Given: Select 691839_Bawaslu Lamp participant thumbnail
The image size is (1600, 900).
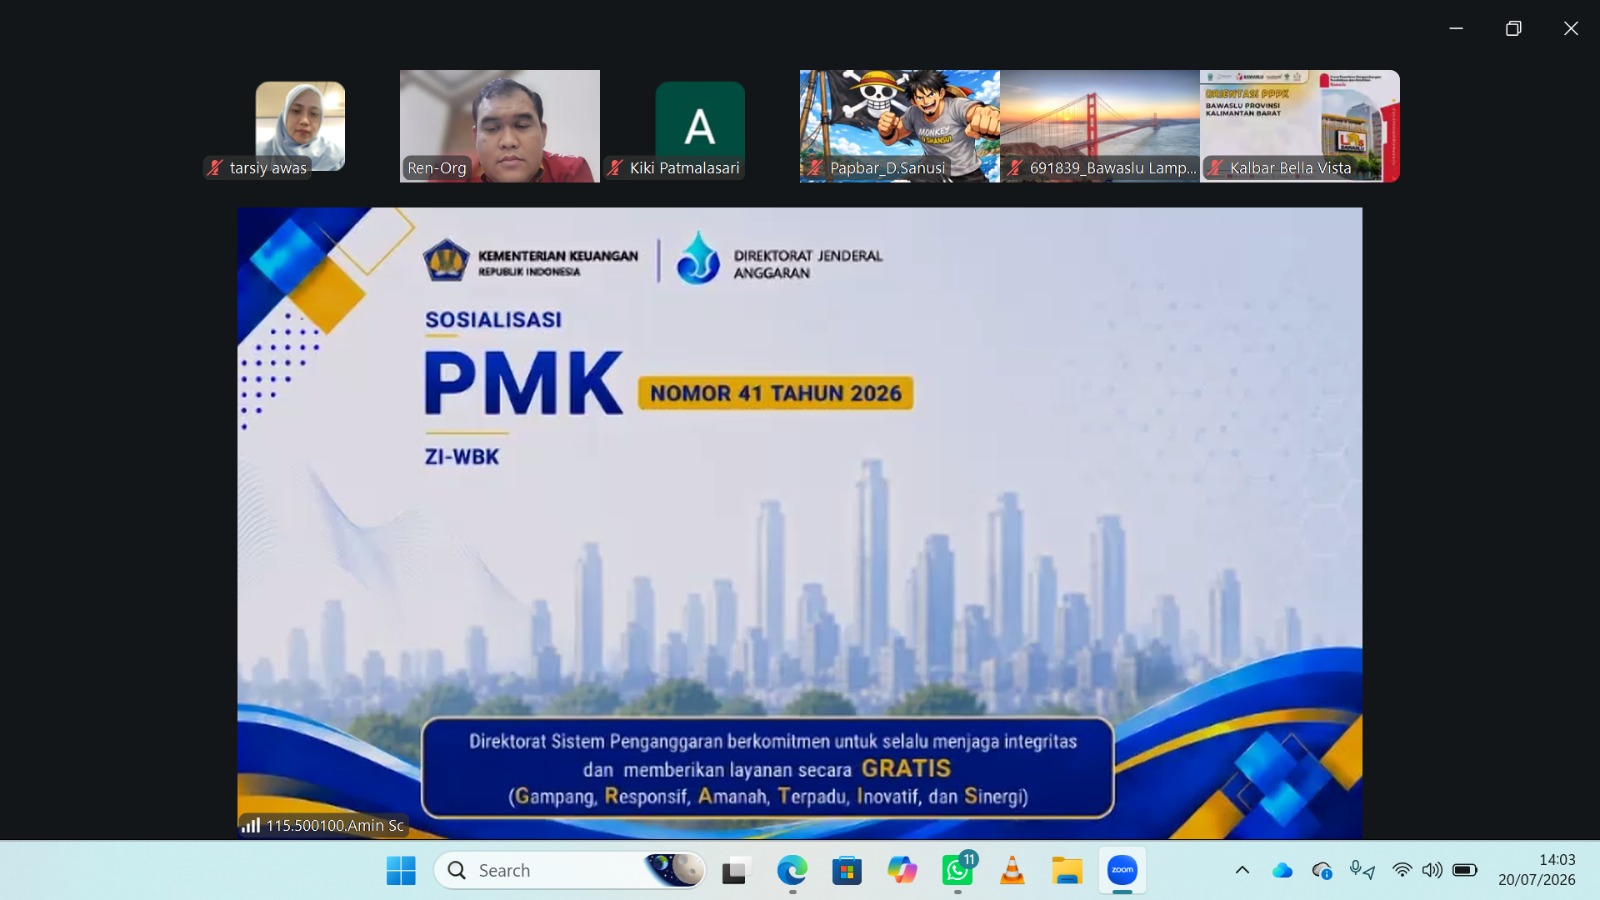Looking at the screenshot, I should click(1100, 126).
